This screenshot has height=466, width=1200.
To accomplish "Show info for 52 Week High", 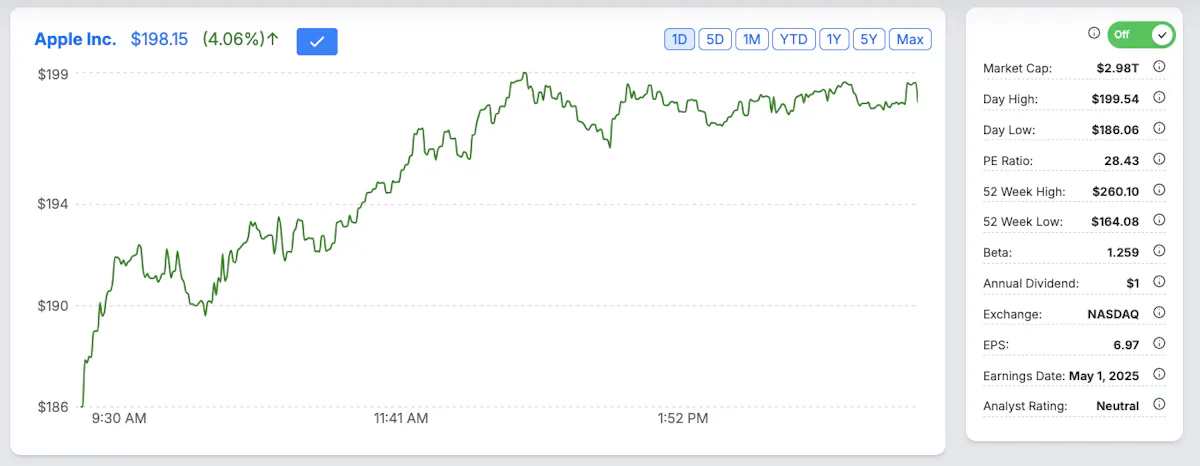I will point(1160,190).
